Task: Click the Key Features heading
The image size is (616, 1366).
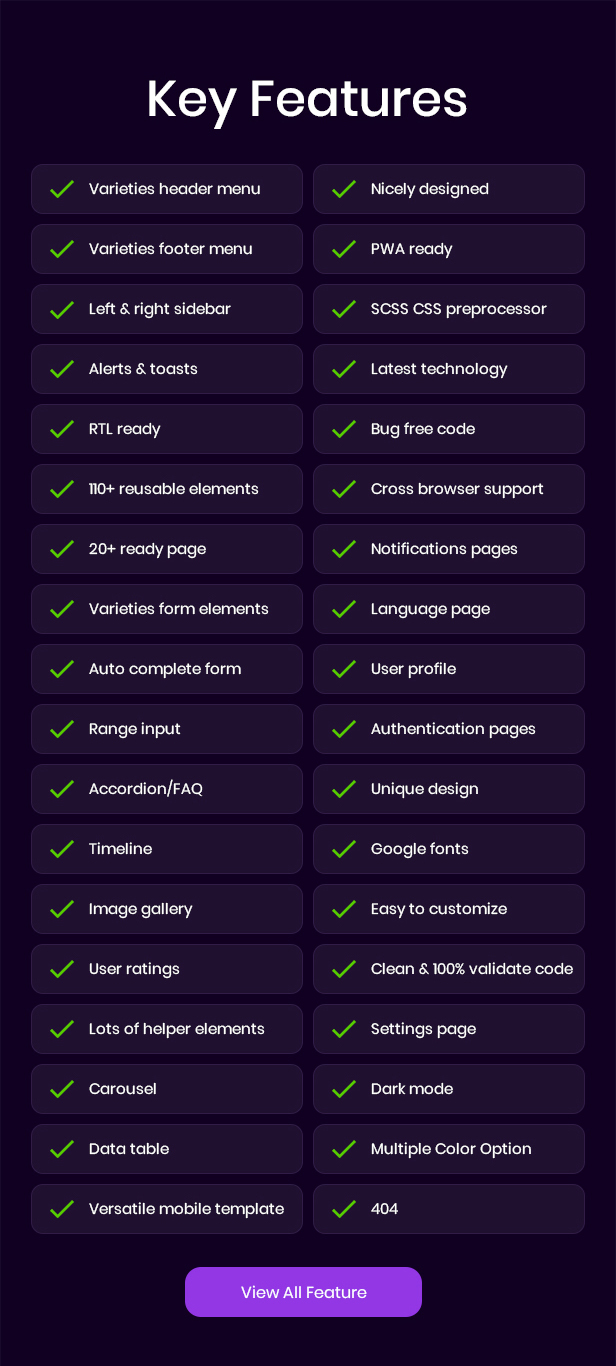Action: (x=307, y=99)
